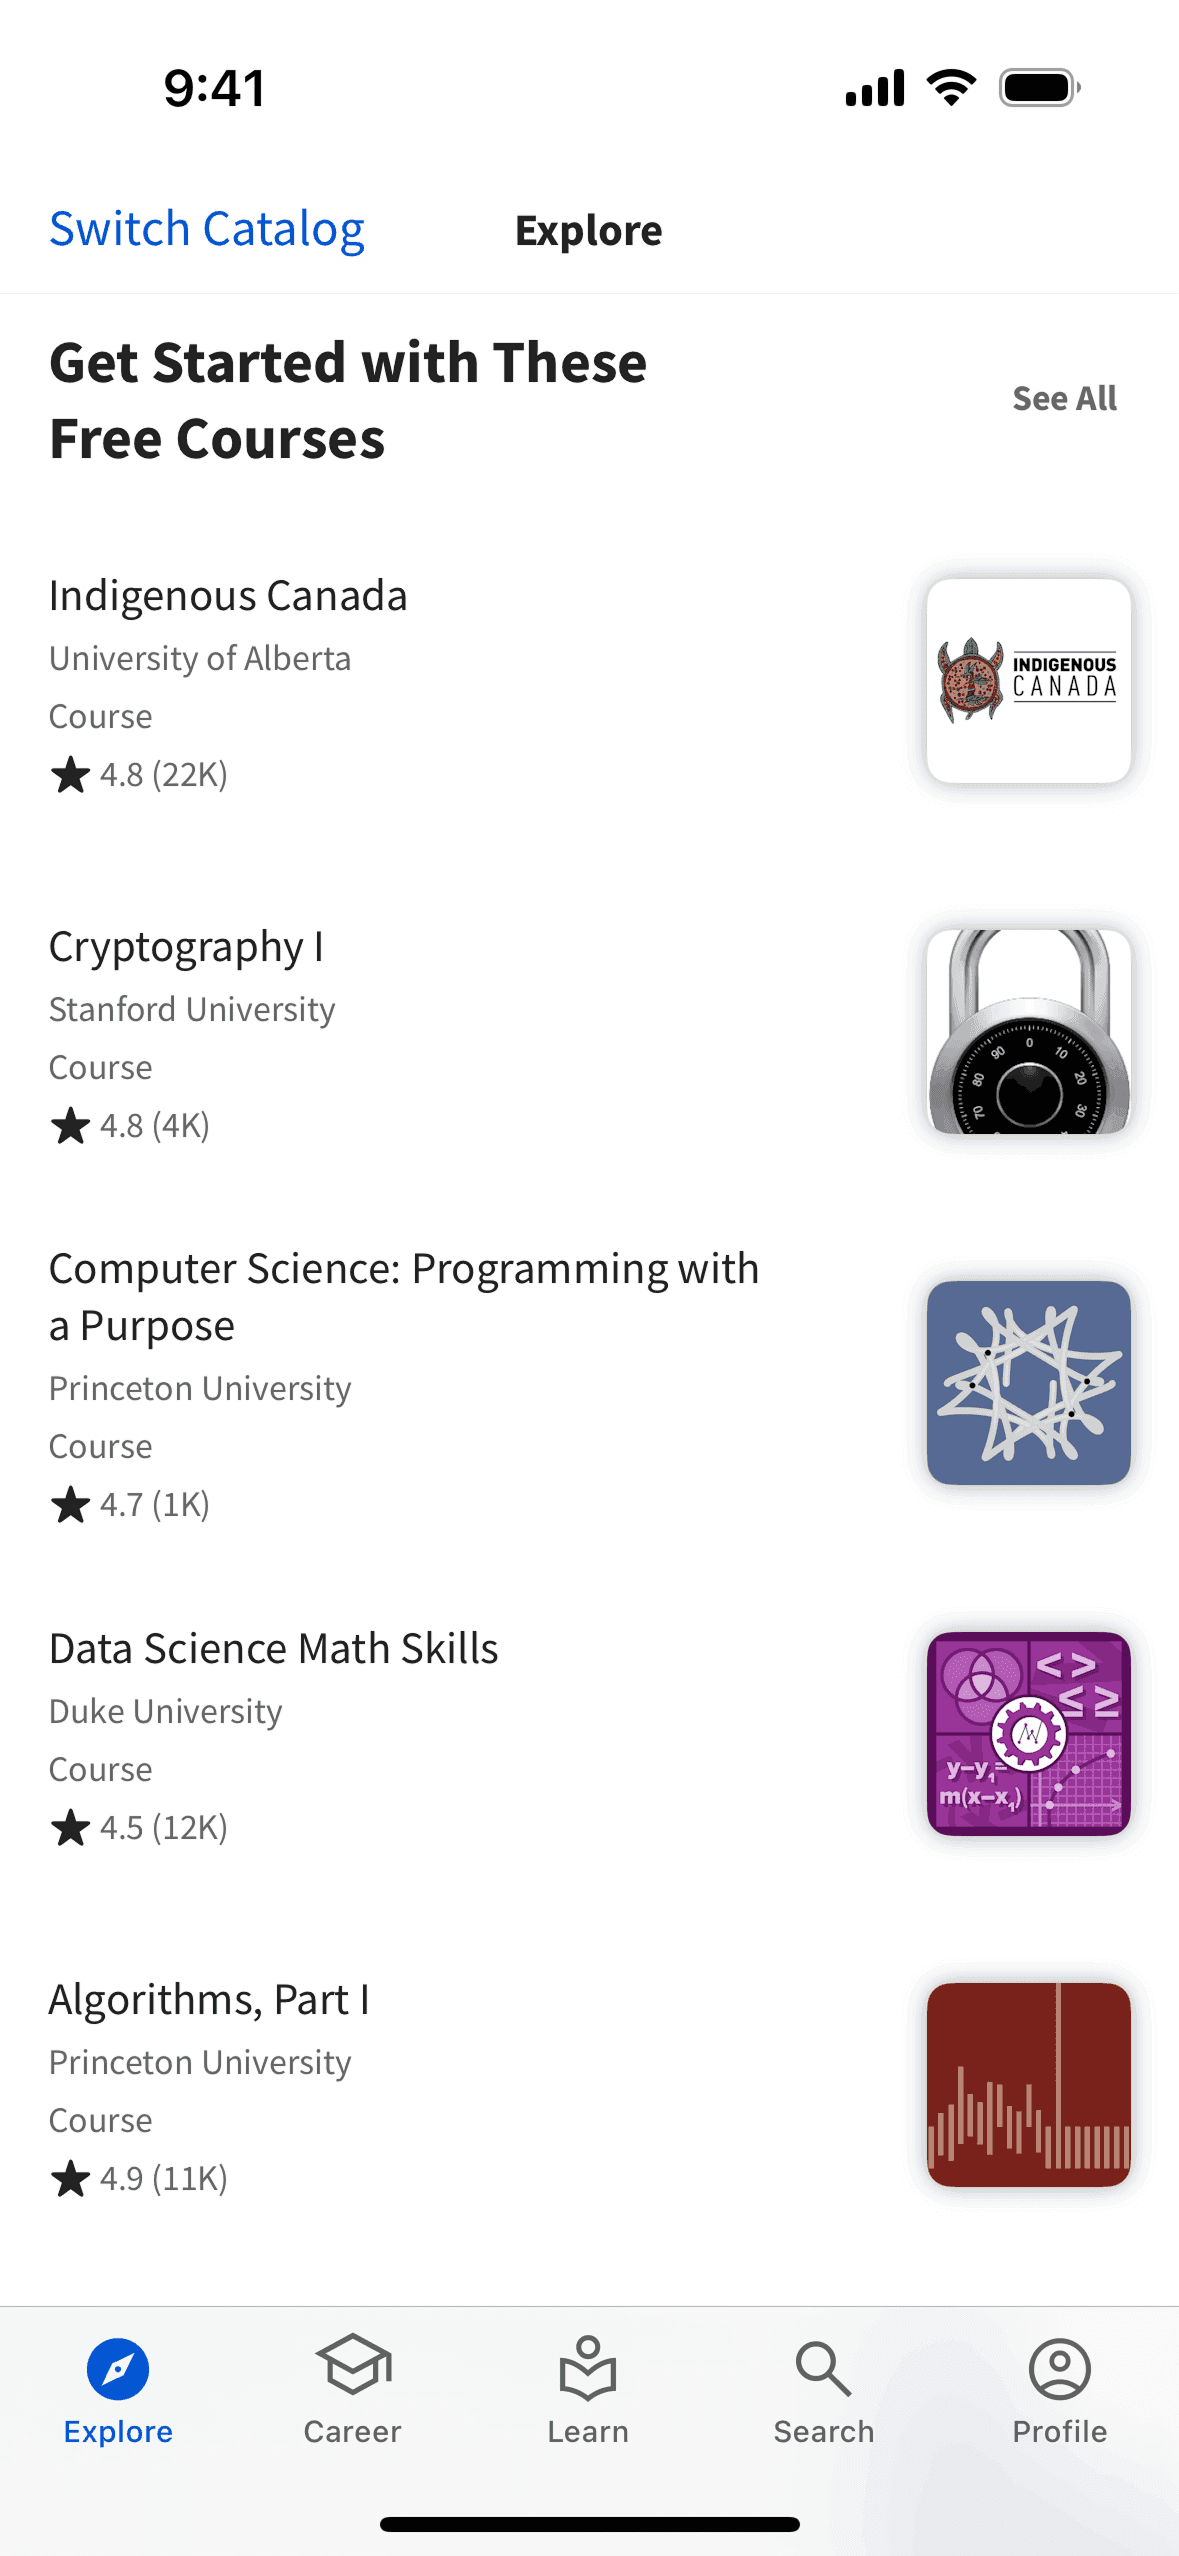
Task: Tap the Explore compass icon
Action: coord(118,2369)
